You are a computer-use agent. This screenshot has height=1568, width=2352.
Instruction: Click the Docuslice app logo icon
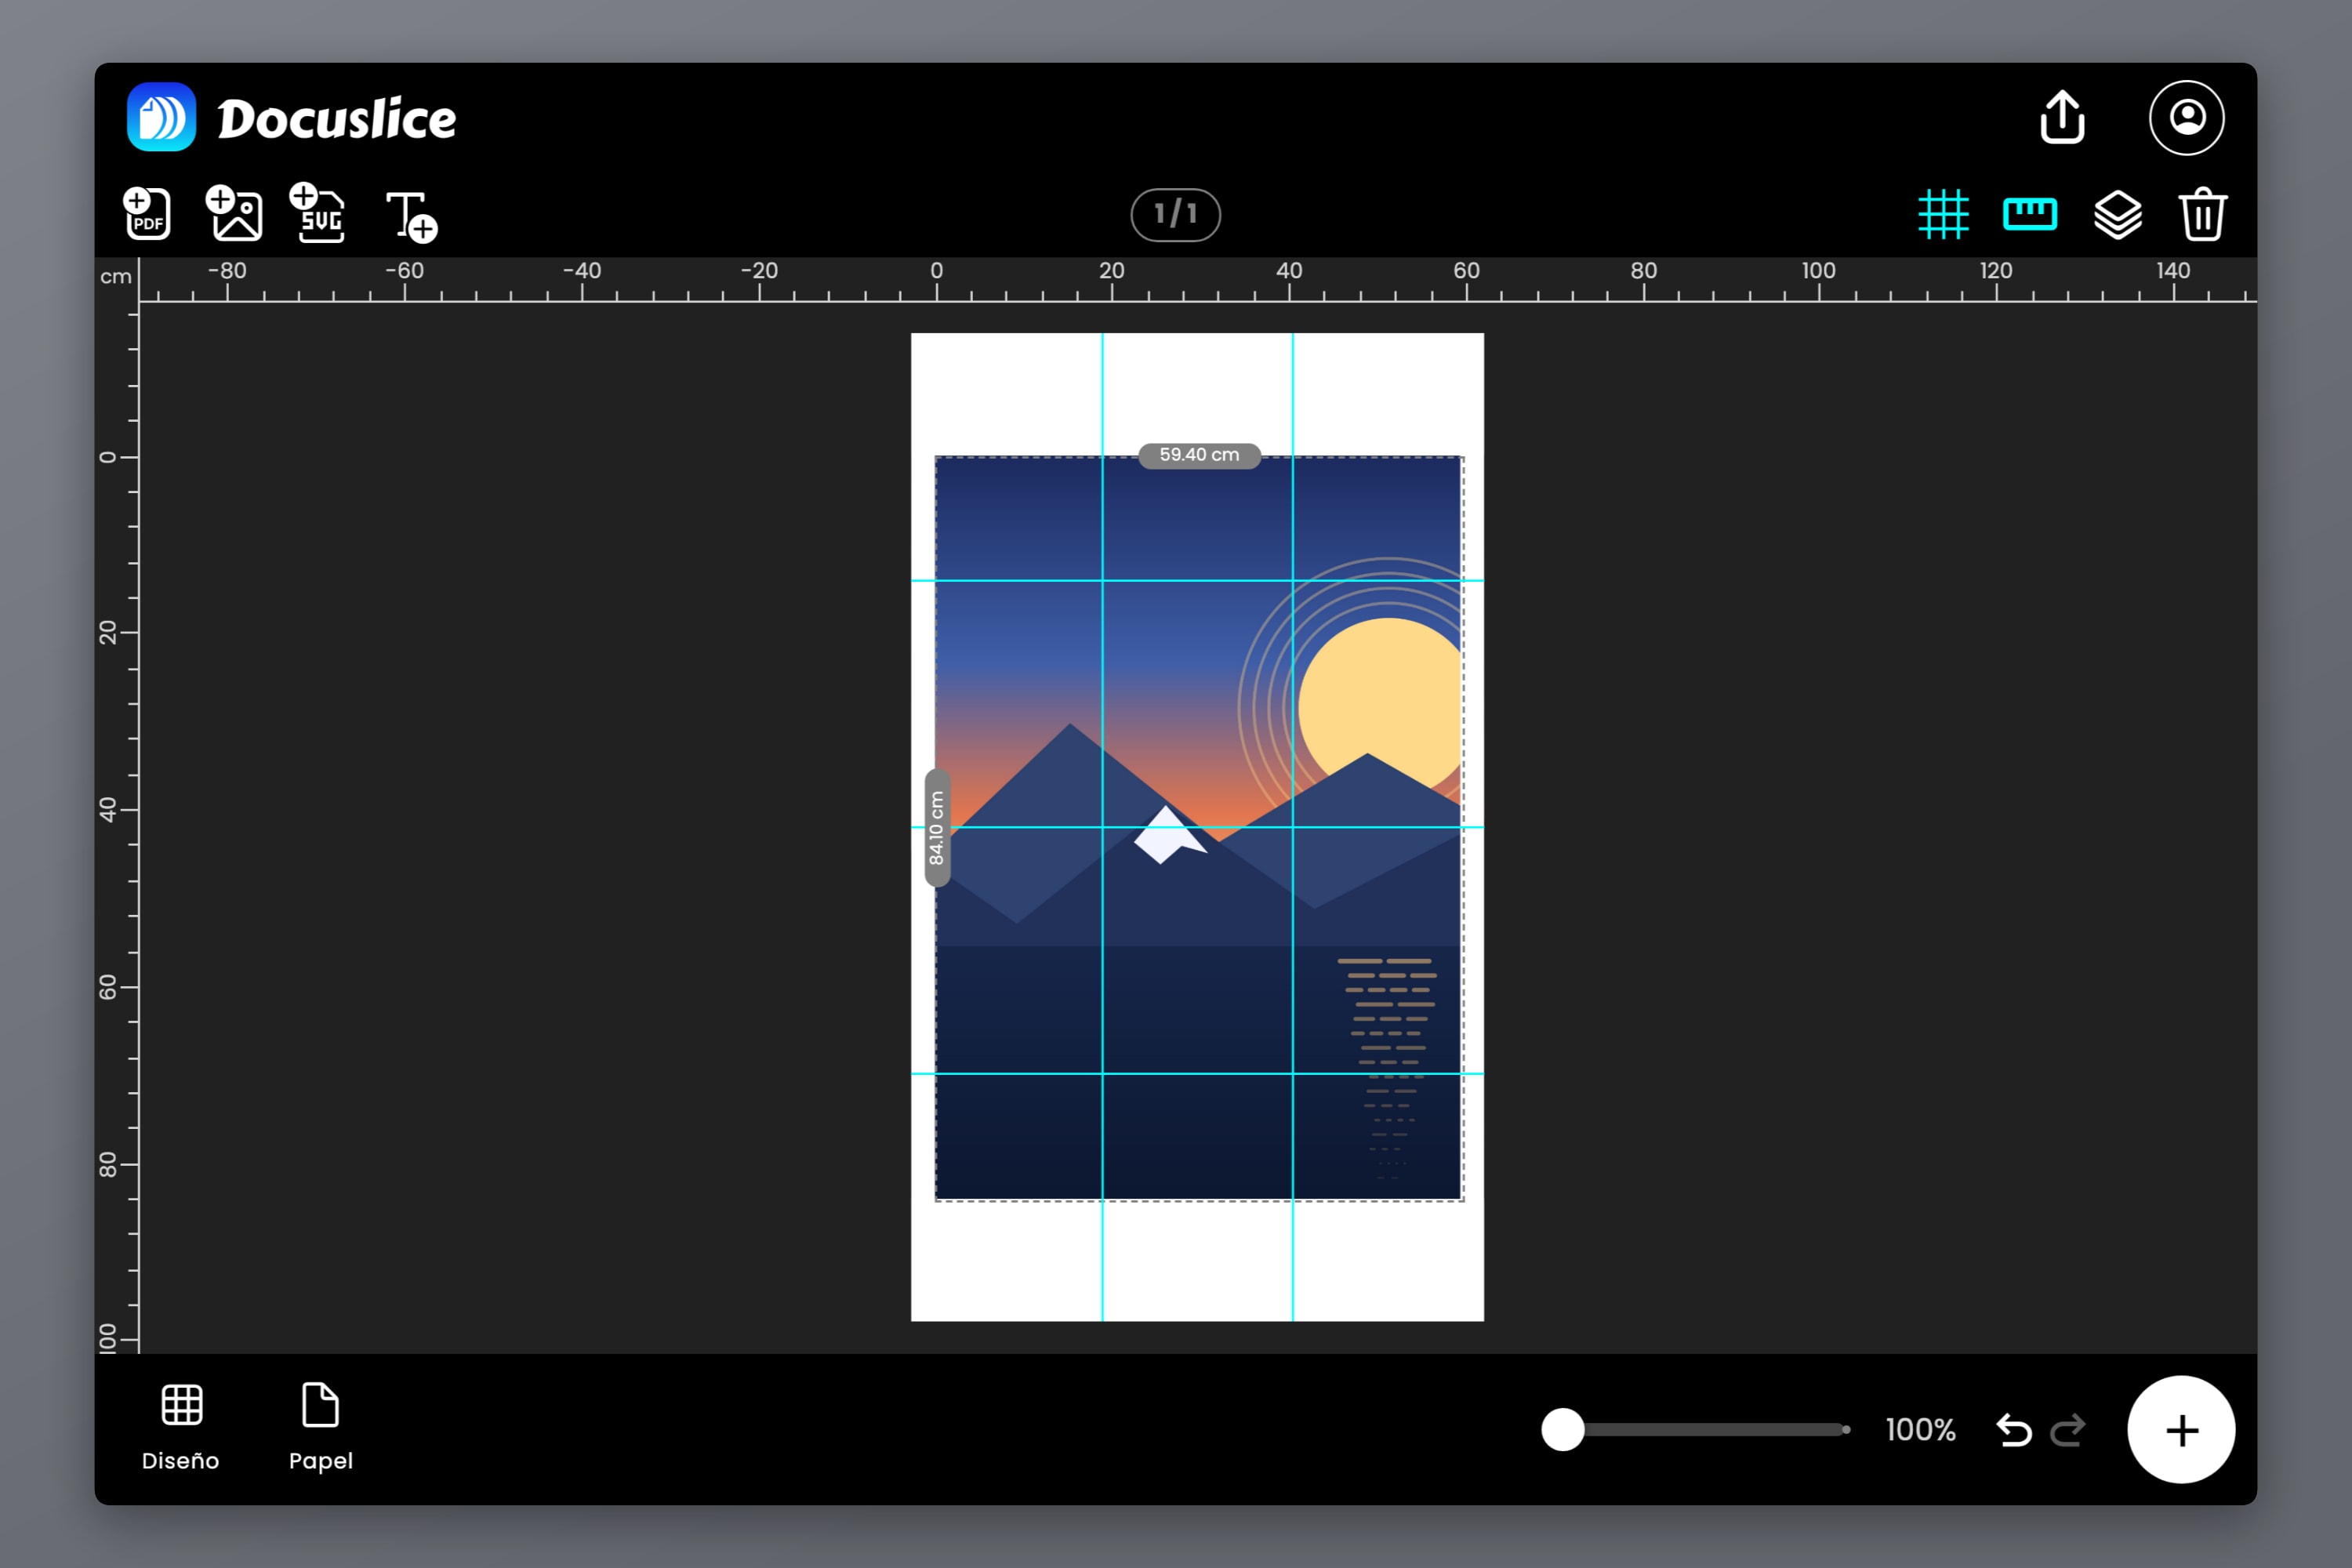click(x=161, y=117)
